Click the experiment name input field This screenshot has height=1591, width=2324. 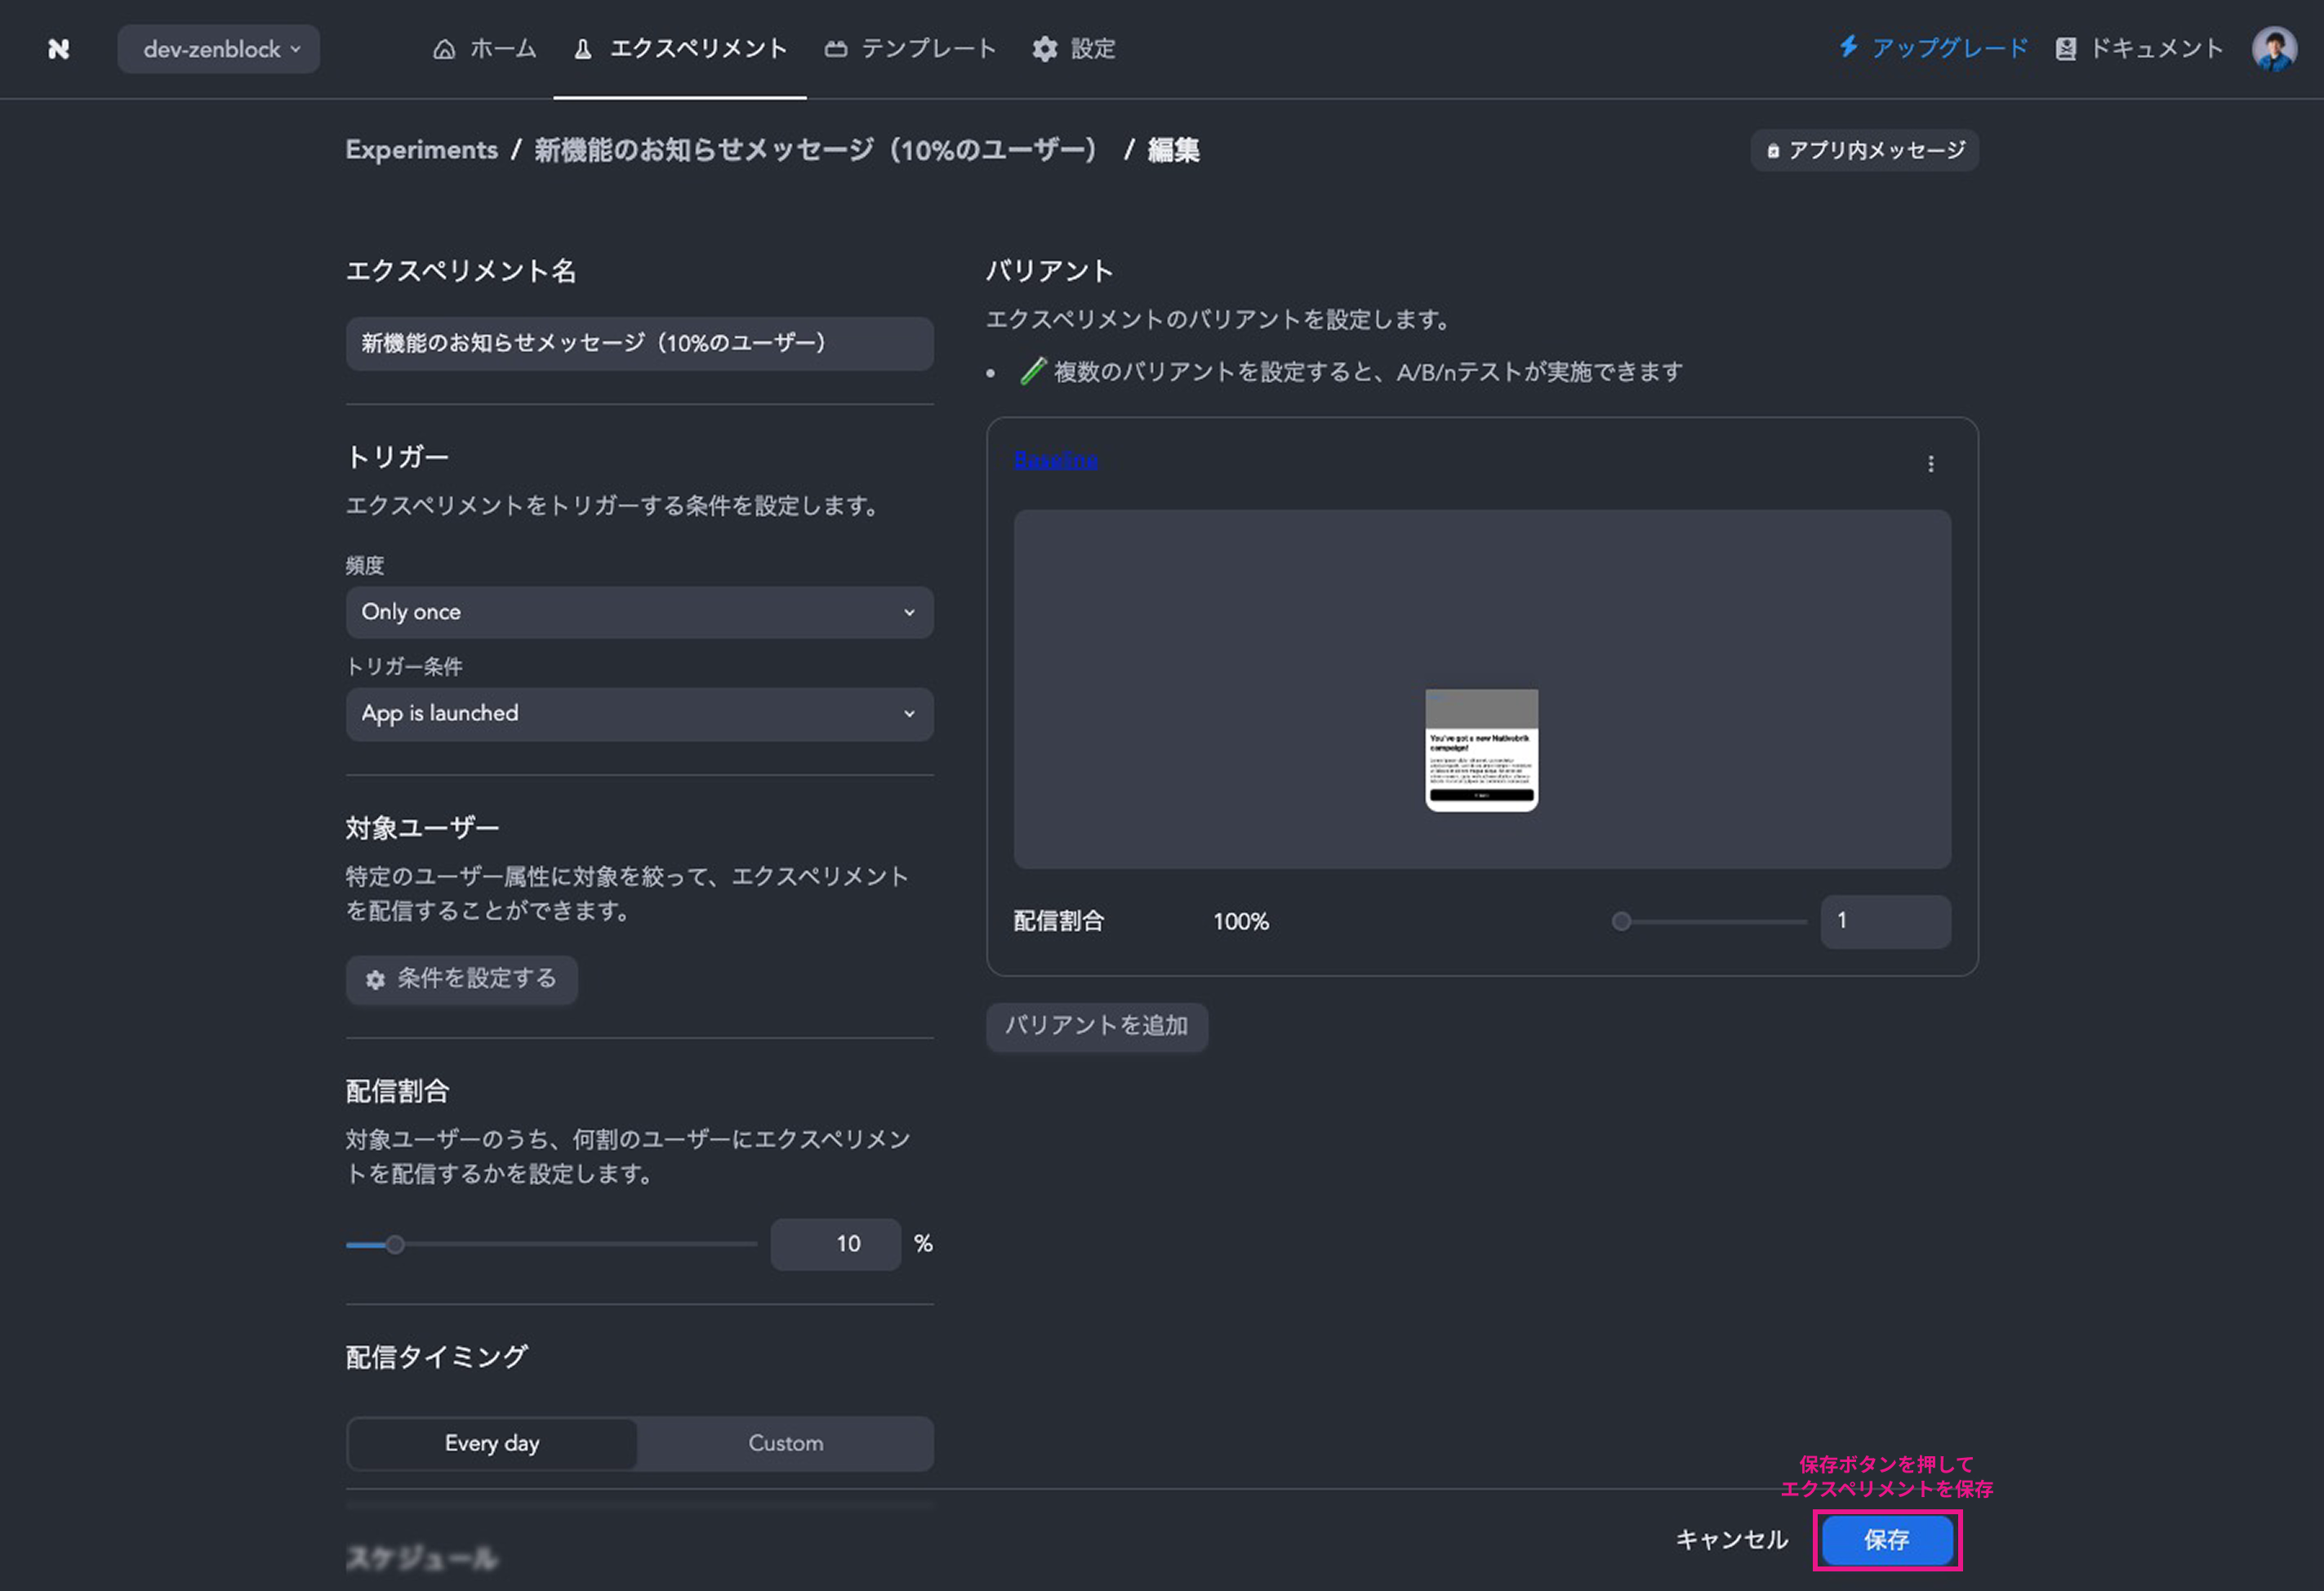tap(639, 344)
